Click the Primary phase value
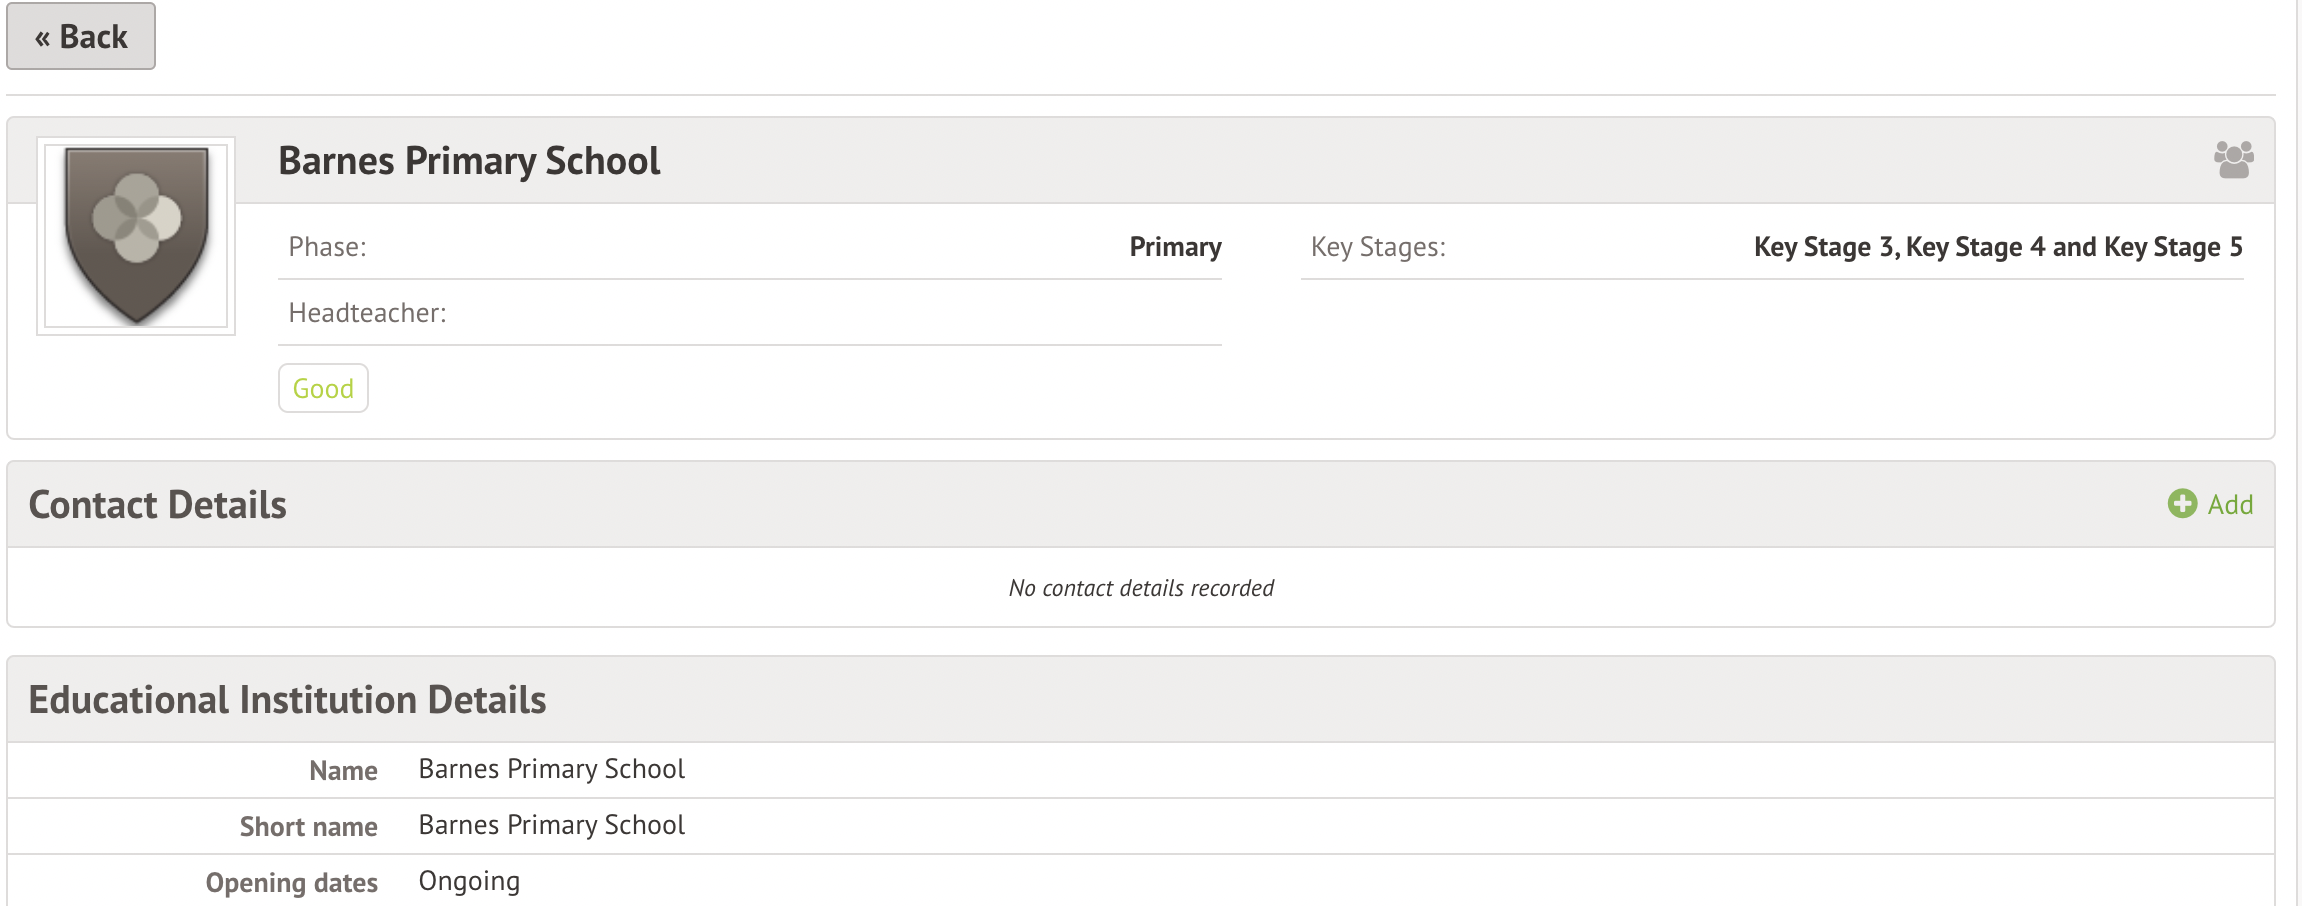This screenshot has width=2302, height=906. coord(1175,247)
